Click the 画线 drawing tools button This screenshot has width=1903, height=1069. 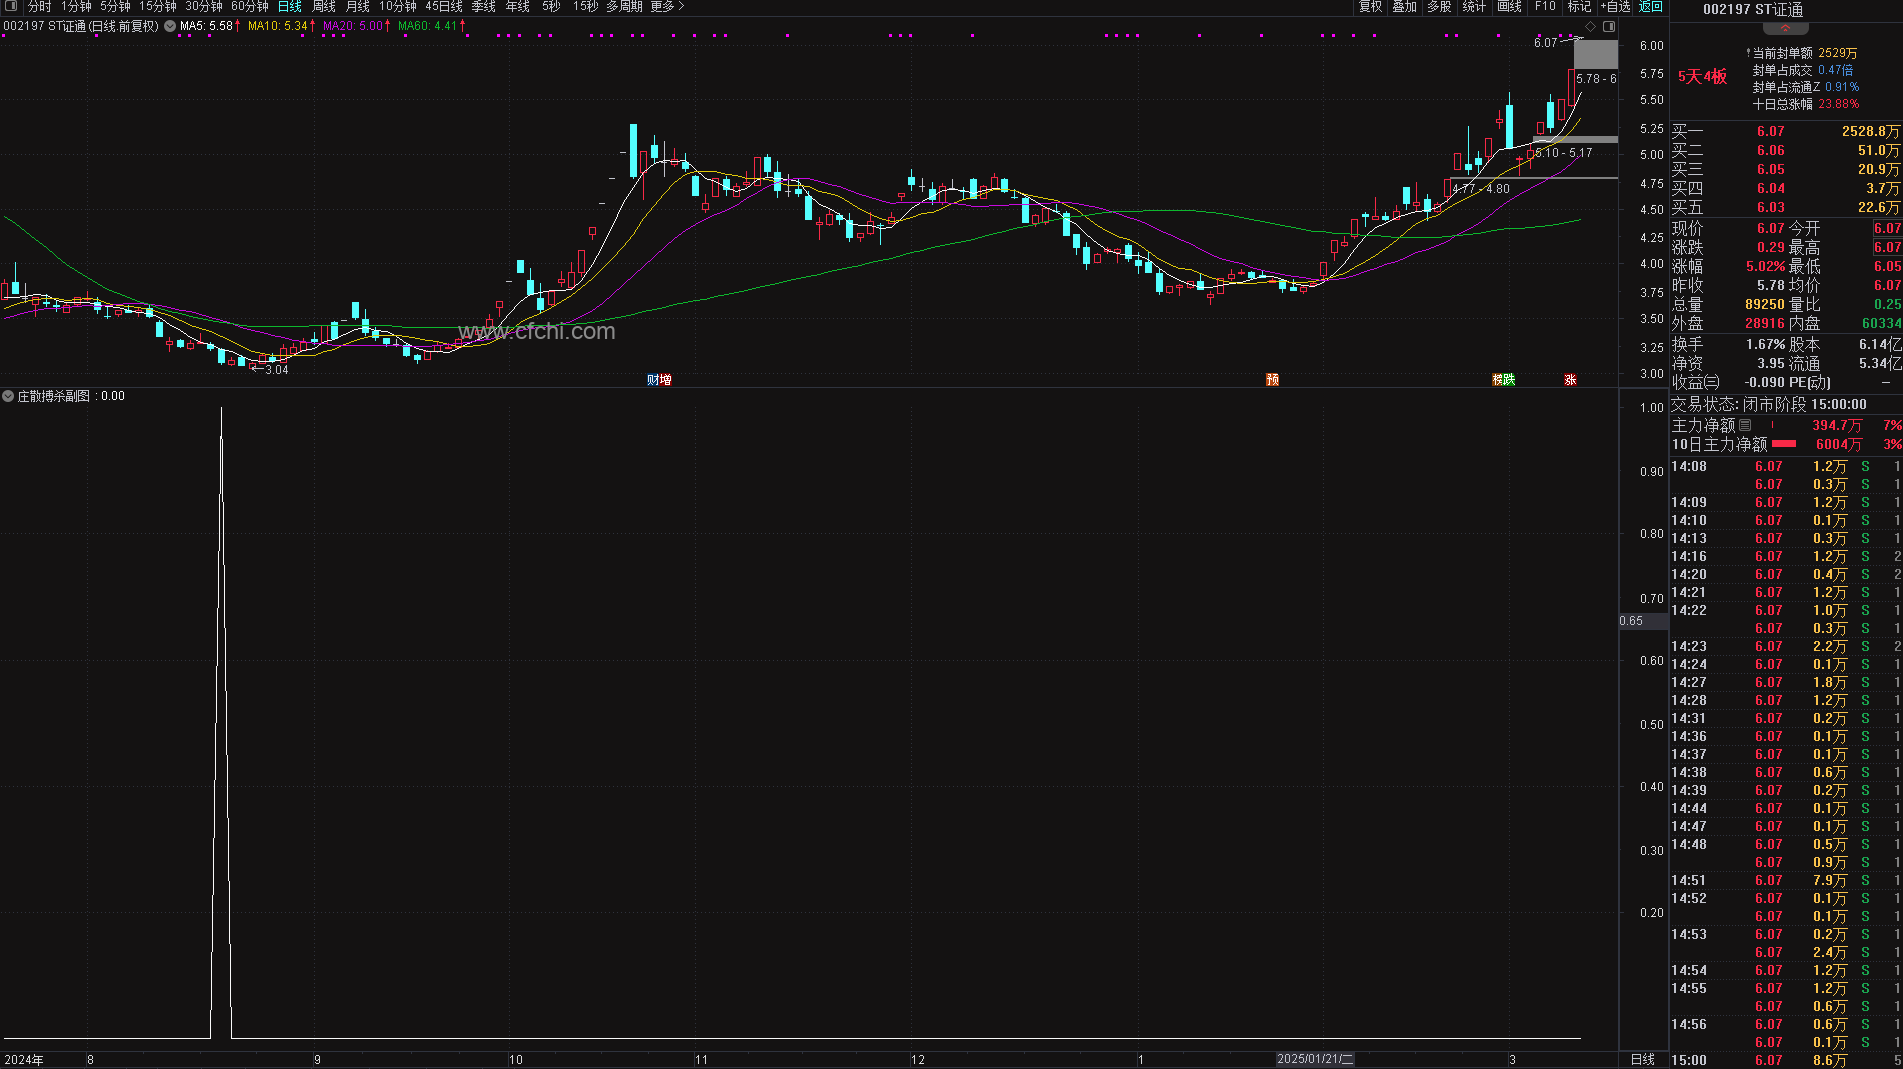pyautogui.click(x=1509, y=6)
